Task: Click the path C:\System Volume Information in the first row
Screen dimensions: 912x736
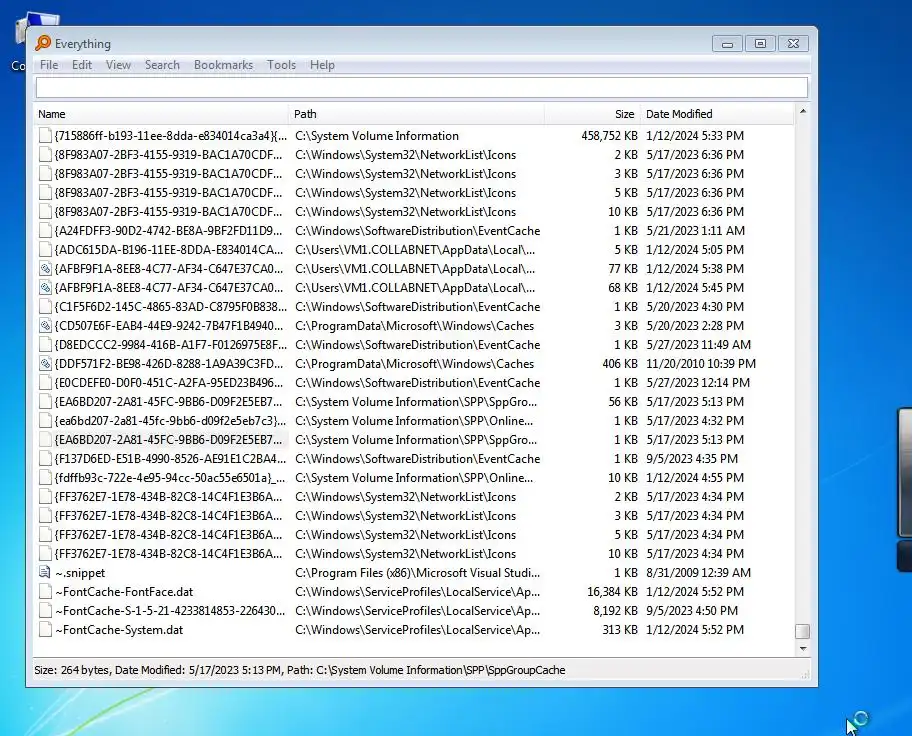Action: (x=377, y=136)
